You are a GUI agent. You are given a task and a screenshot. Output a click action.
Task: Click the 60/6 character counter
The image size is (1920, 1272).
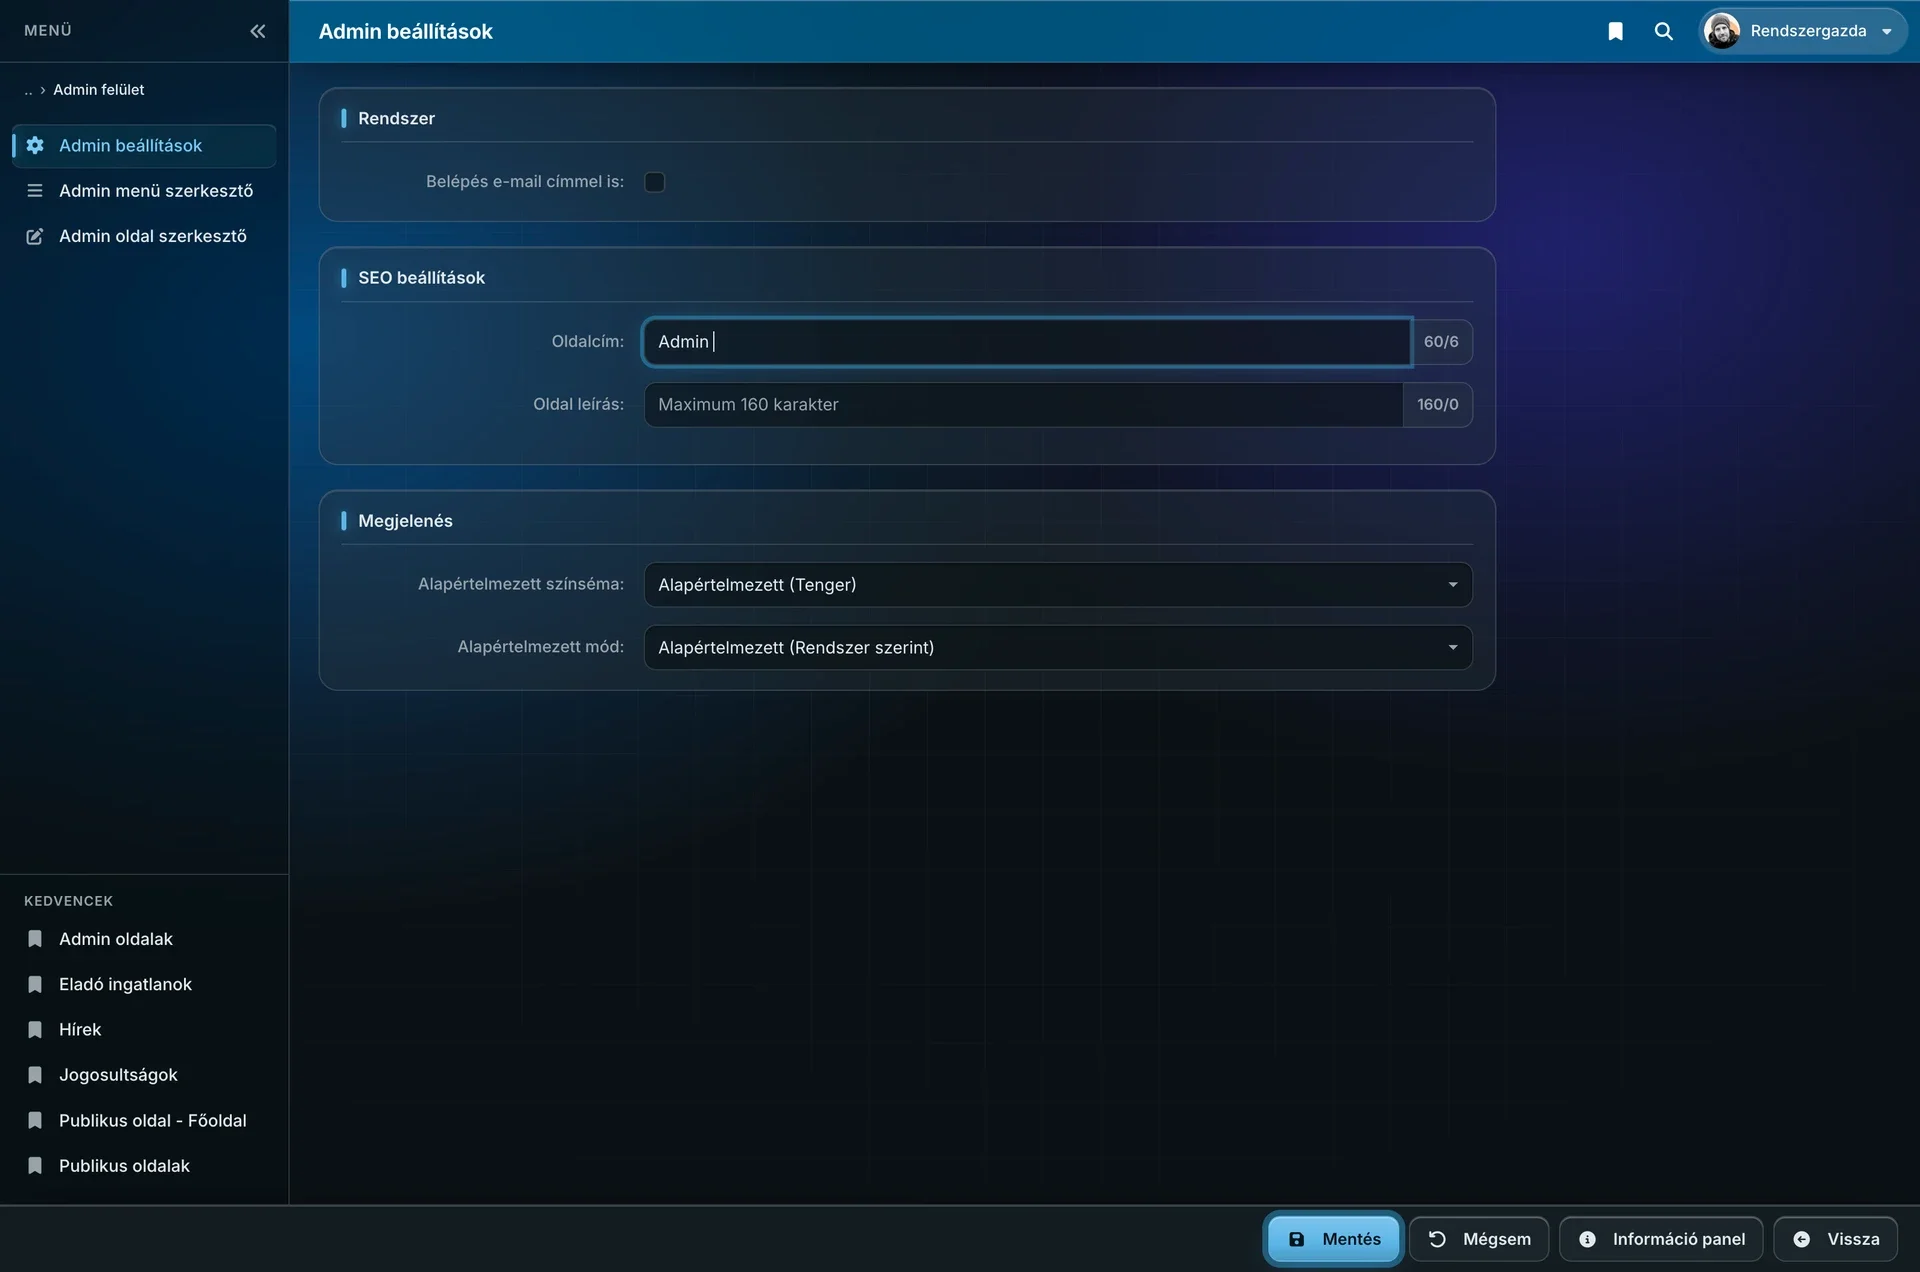[x=1441, y=342]
